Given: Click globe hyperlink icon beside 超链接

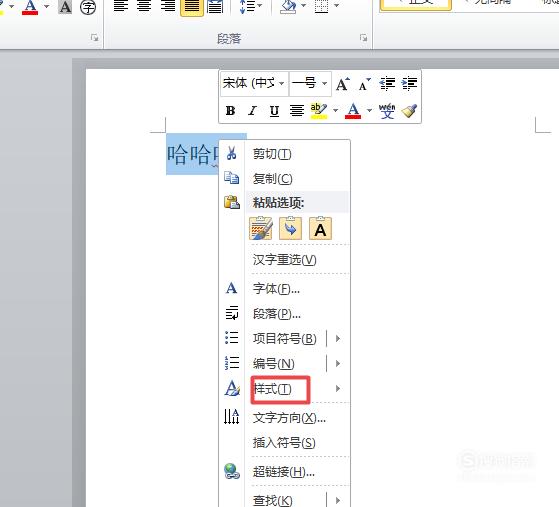Looking at the screenshot, I should pos(232,471).
